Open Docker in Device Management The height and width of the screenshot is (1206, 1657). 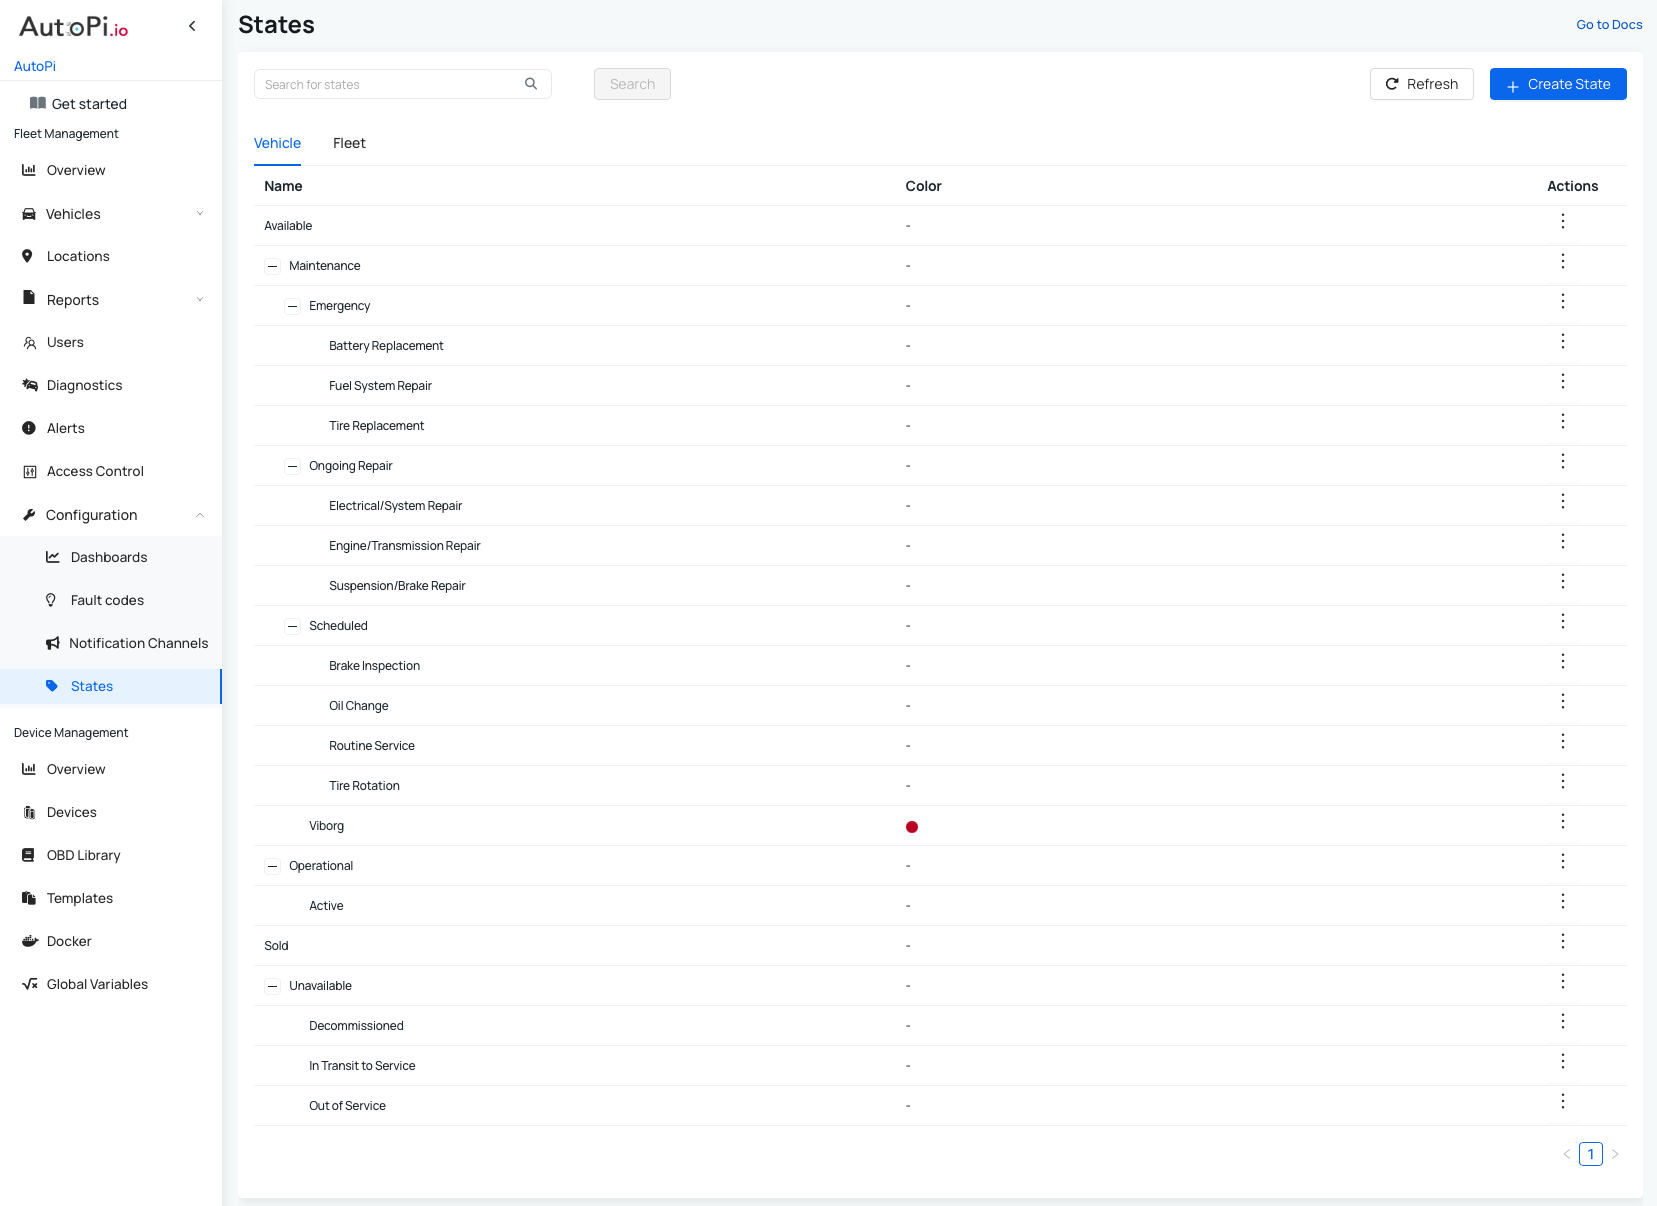pos(111,941)
